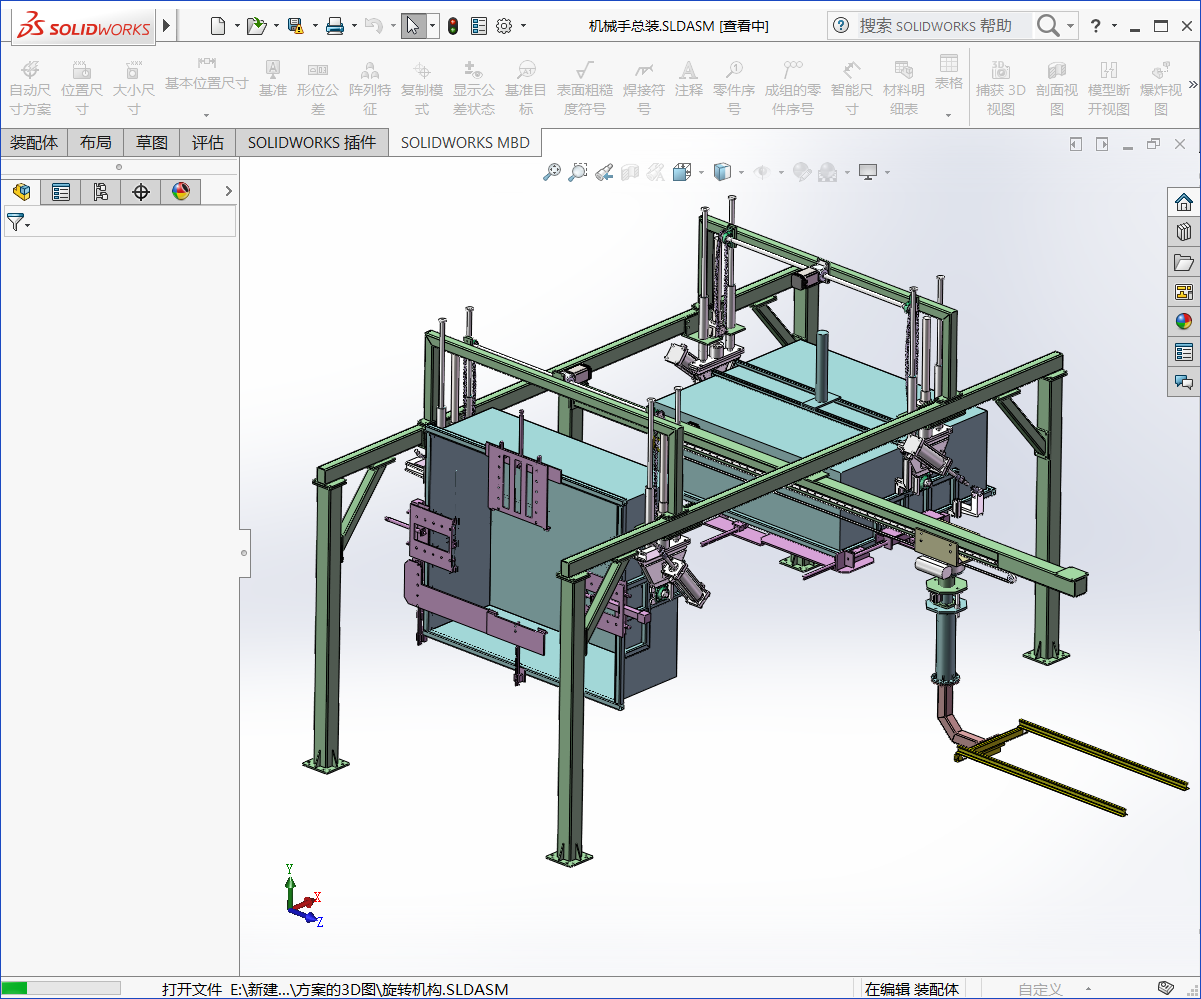
Task: Switch to the SOLIDWORKS 插件 tab
Action: (312, 143)
